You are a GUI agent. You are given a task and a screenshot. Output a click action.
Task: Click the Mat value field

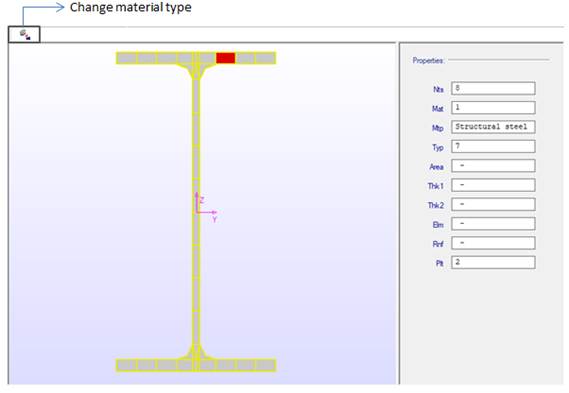pos(493,107)
